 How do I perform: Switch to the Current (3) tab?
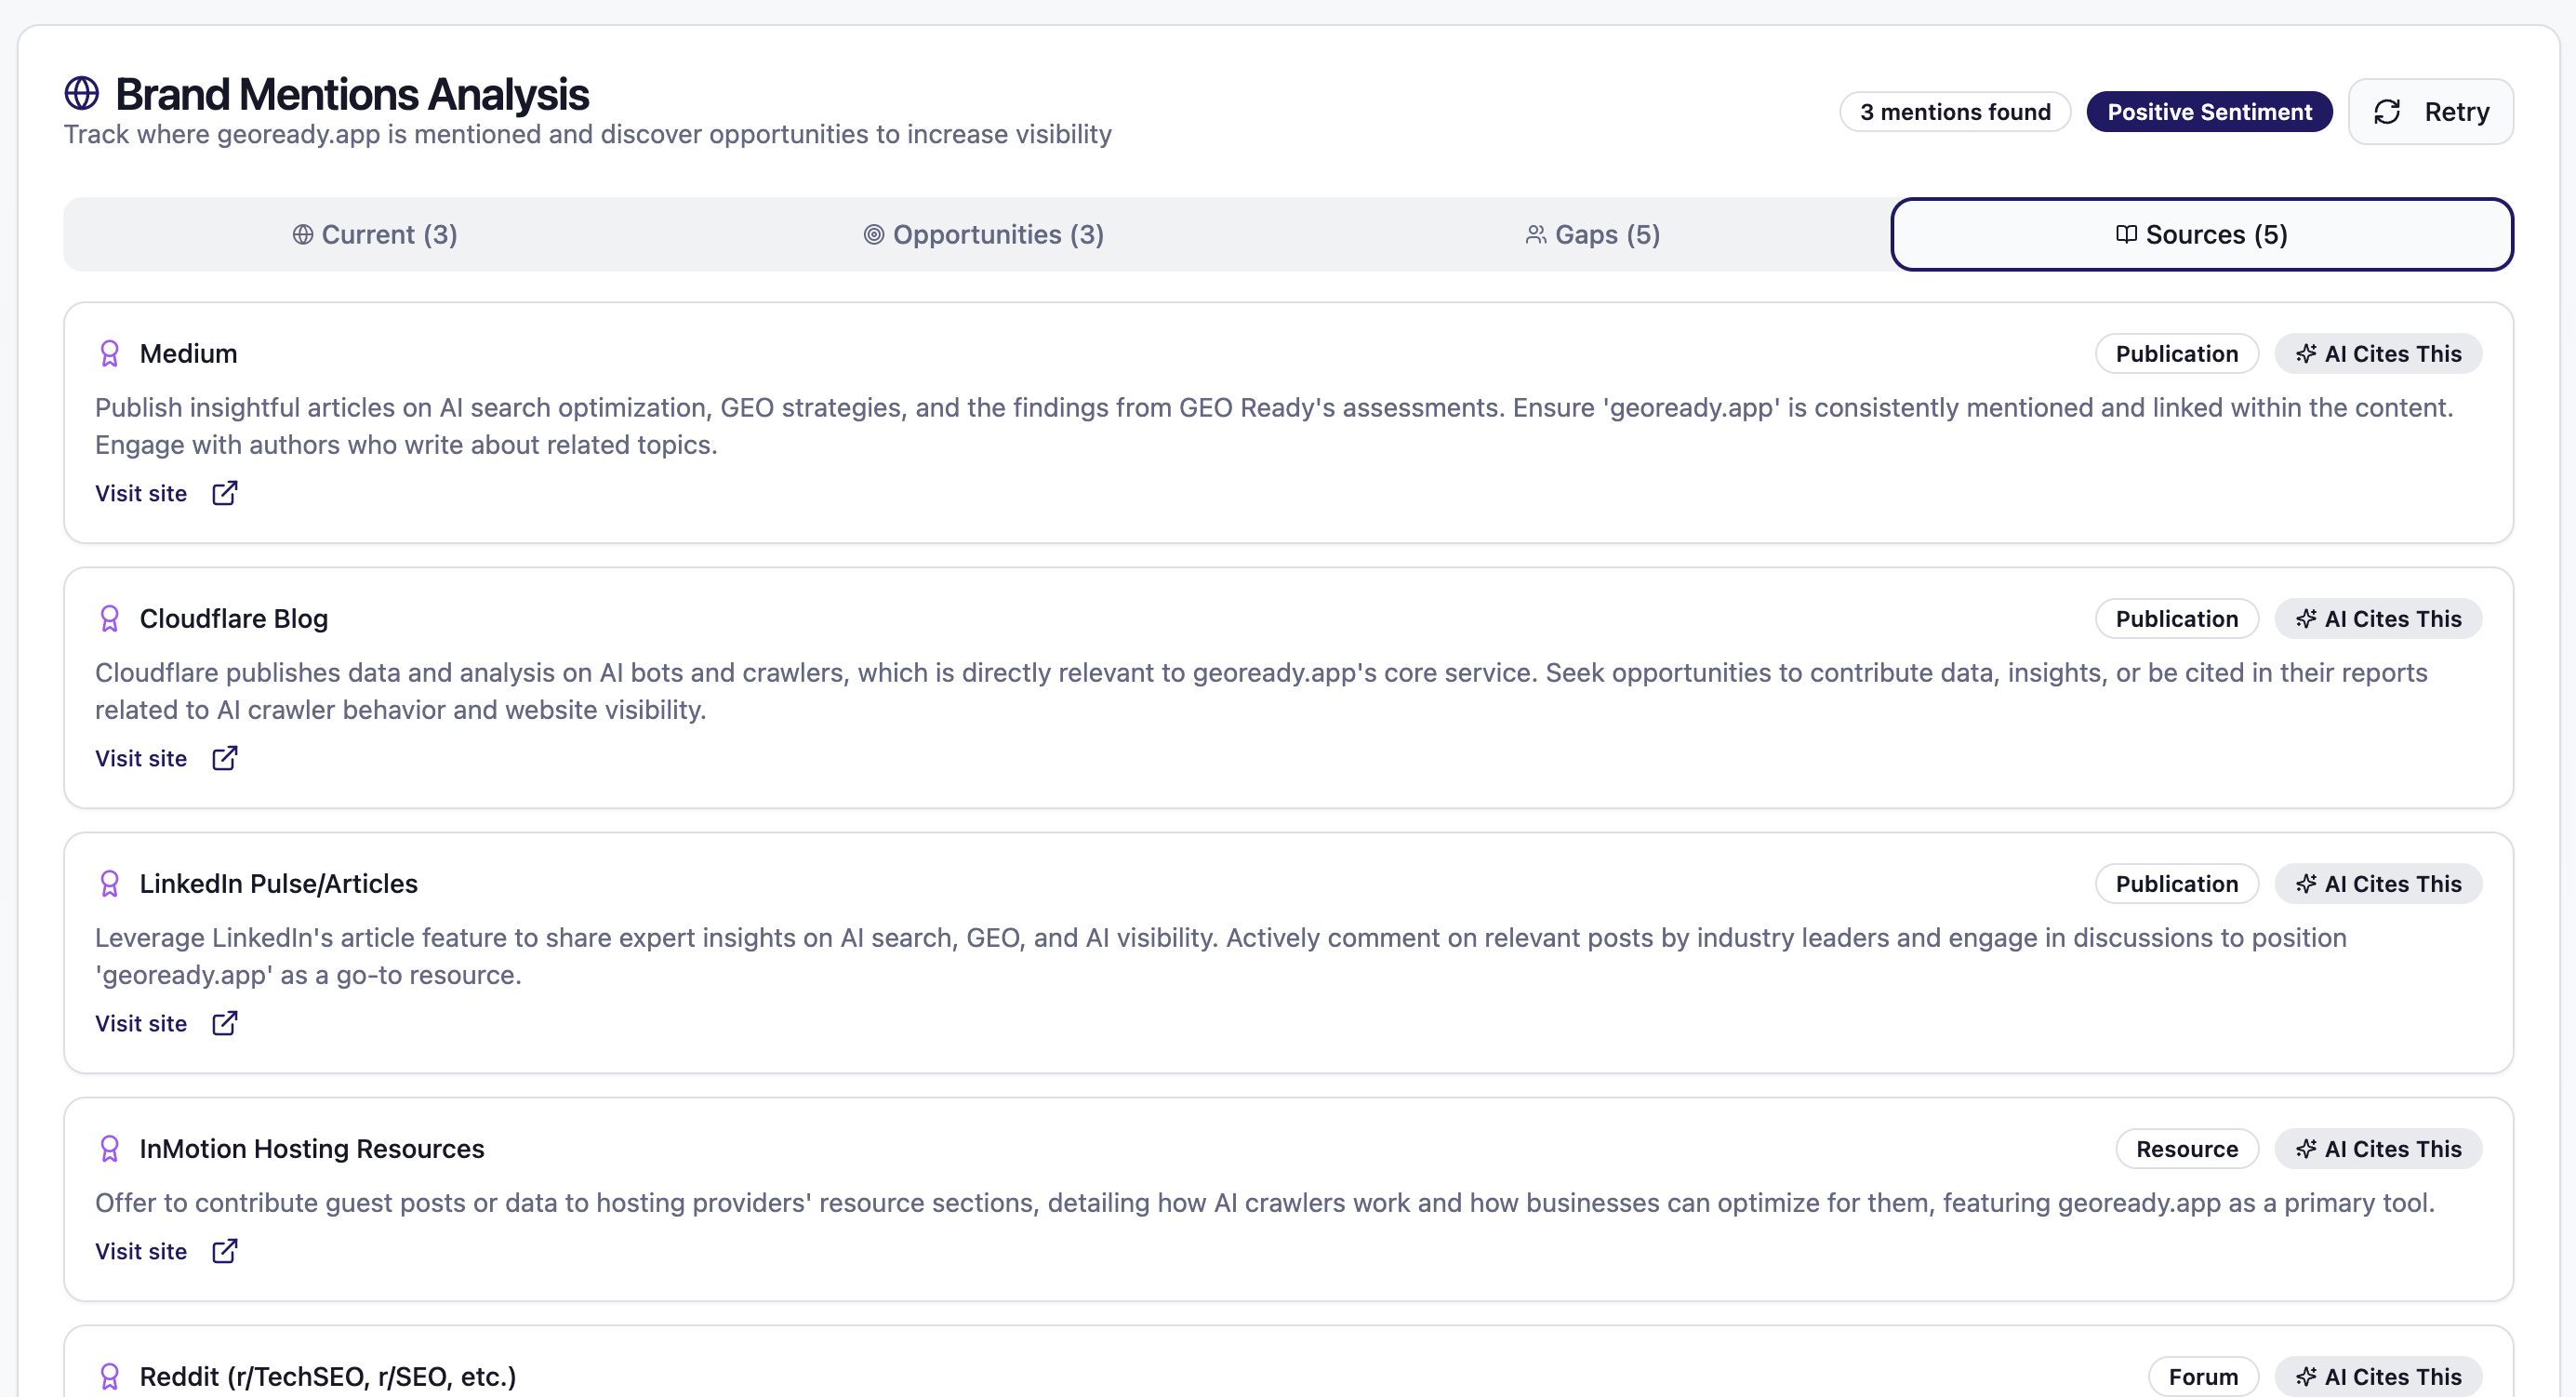(375, 235)
